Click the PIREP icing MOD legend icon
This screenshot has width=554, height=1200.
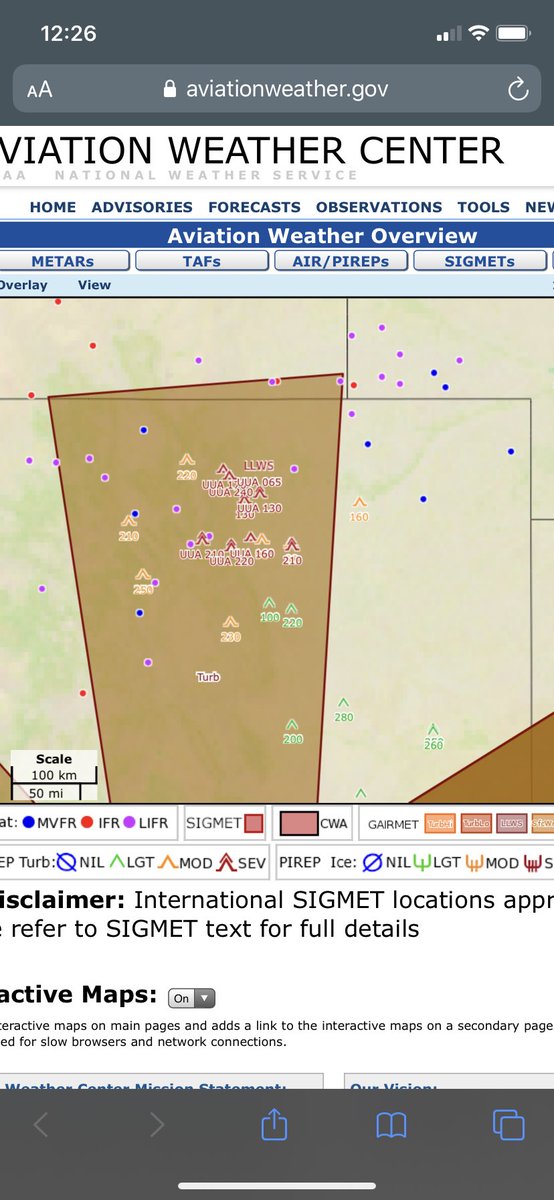(473, 861)
